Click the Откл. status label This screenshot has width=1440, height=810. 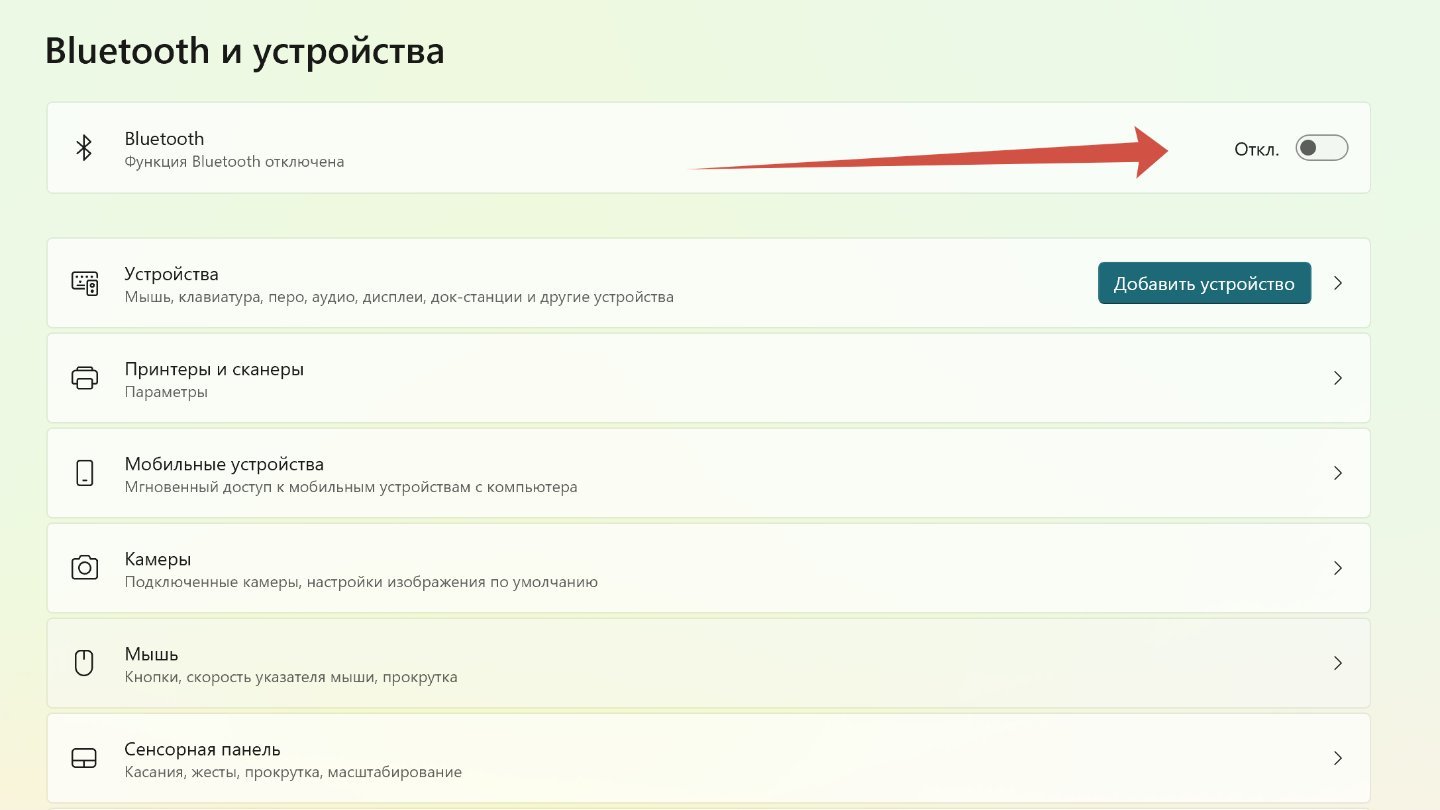(1257, 149)
